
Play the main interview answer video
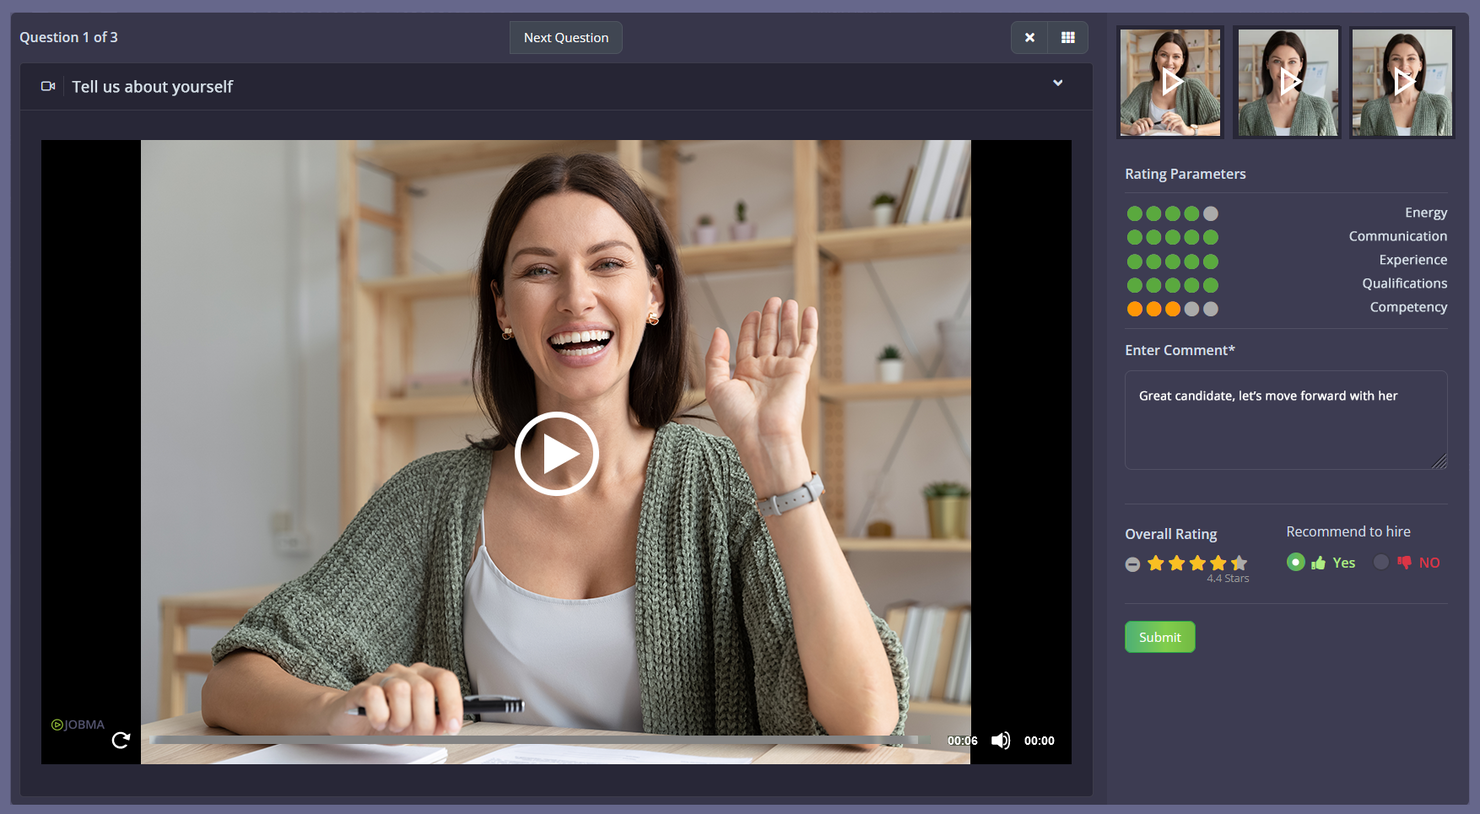[557, 453]
